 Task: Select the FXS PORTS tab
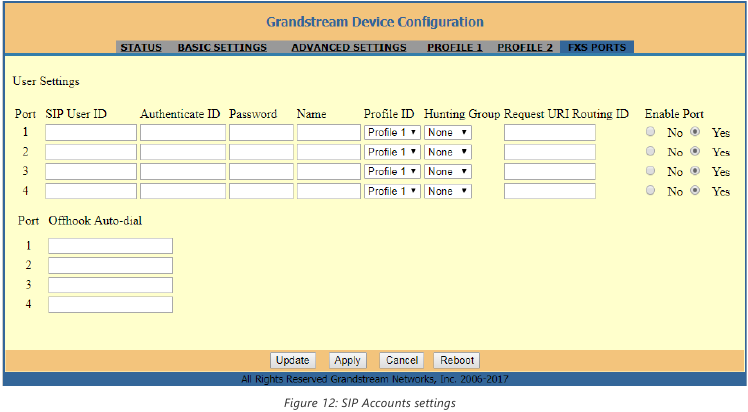(597, 47)
